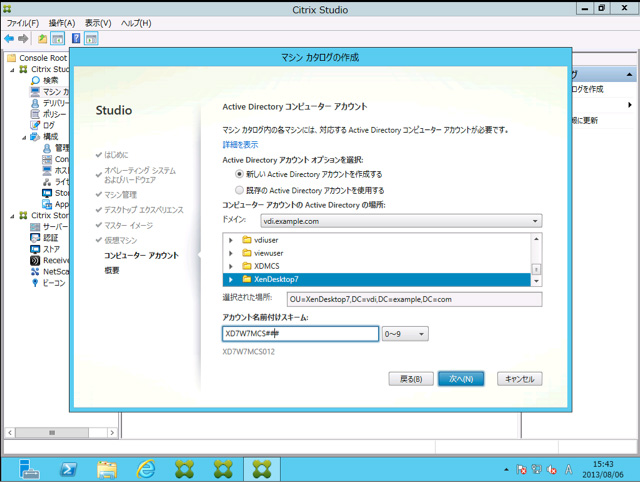Select the XDMCS folder row
The height and width of the screenshot is (482, 640).
[376, 266]
